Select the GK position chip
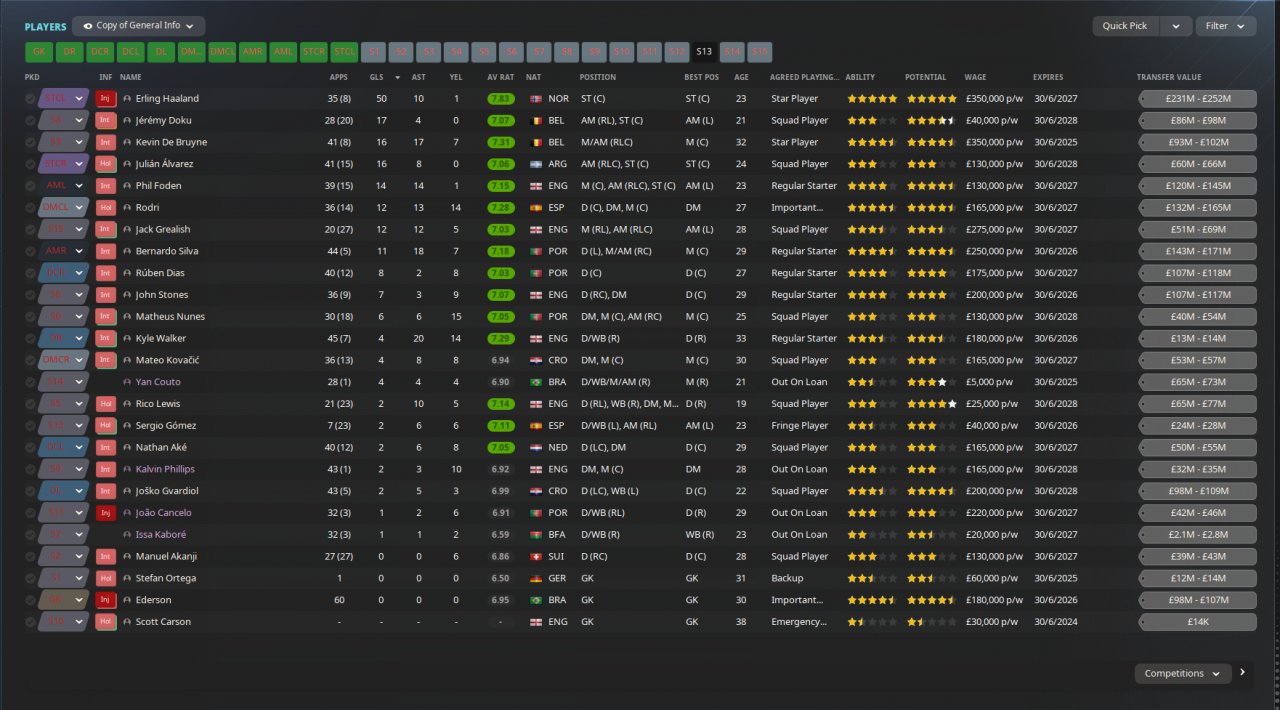Image resolution: width=1280 pixels, height=710 pixels. (x=39, y=52)
